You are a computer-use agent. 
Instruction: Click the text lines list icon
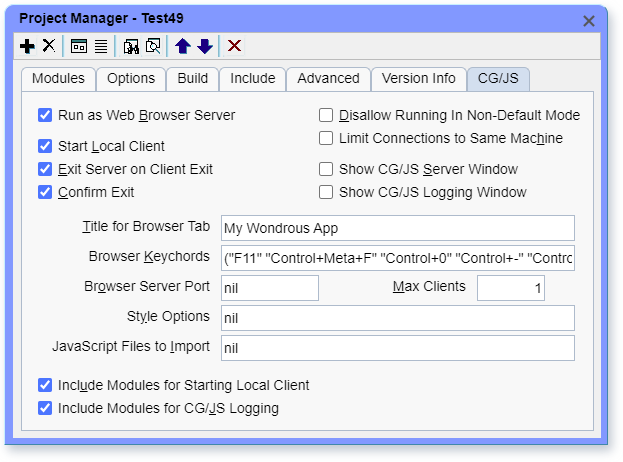click(x=101, y=46)
